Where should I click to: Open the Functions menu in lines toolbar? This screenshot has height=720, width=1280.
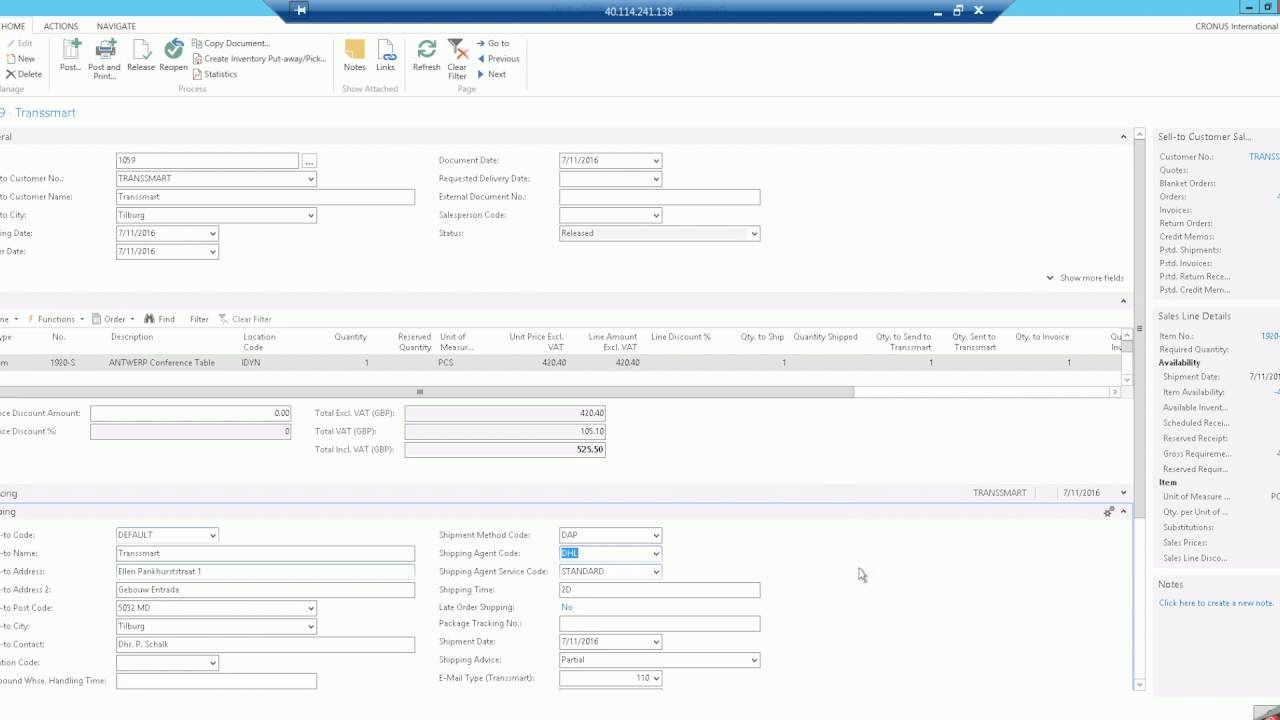(x=55, y=319)
